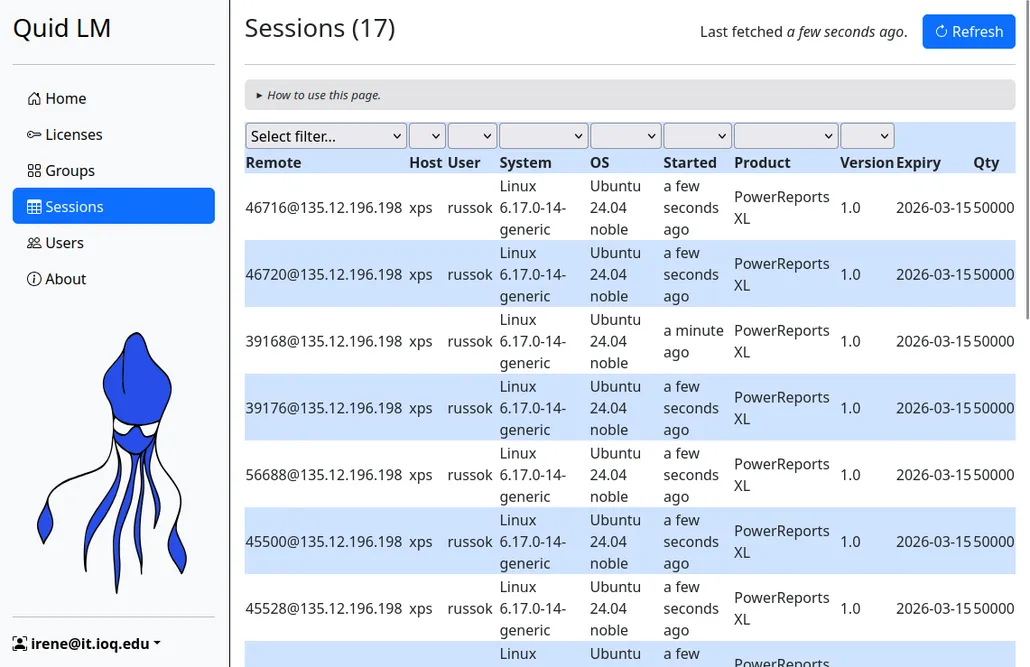
Task: Click the Home icon in the sidebar
Action: [33, 99]
